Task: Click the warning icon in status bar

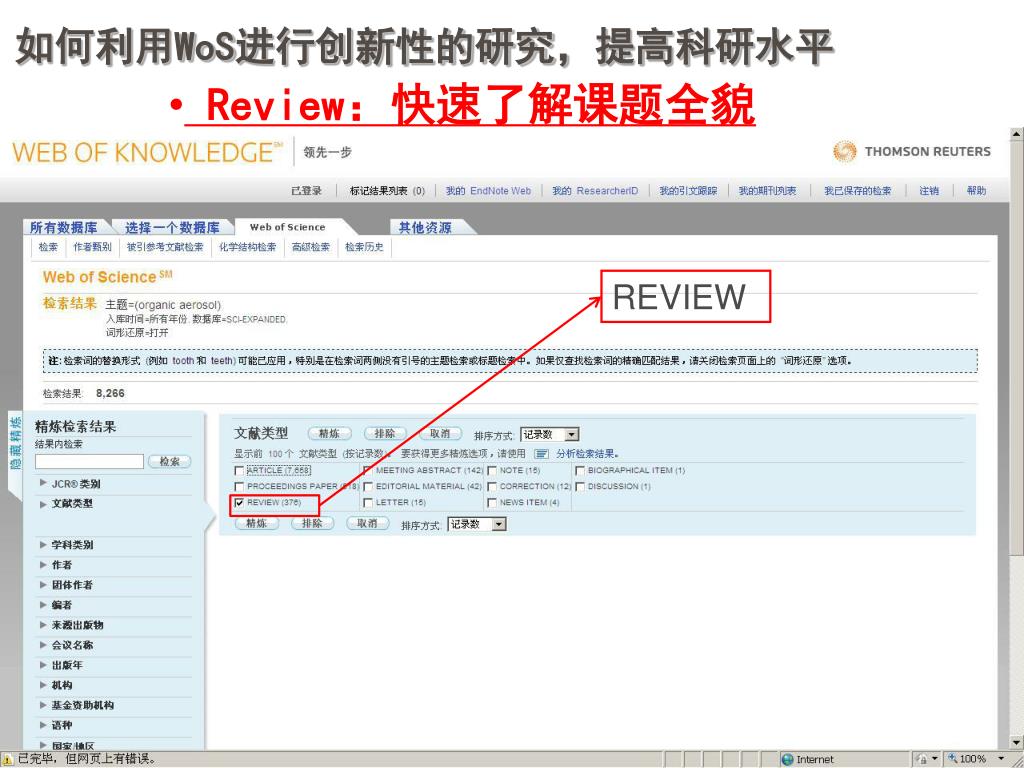Action: coord(8,760)
